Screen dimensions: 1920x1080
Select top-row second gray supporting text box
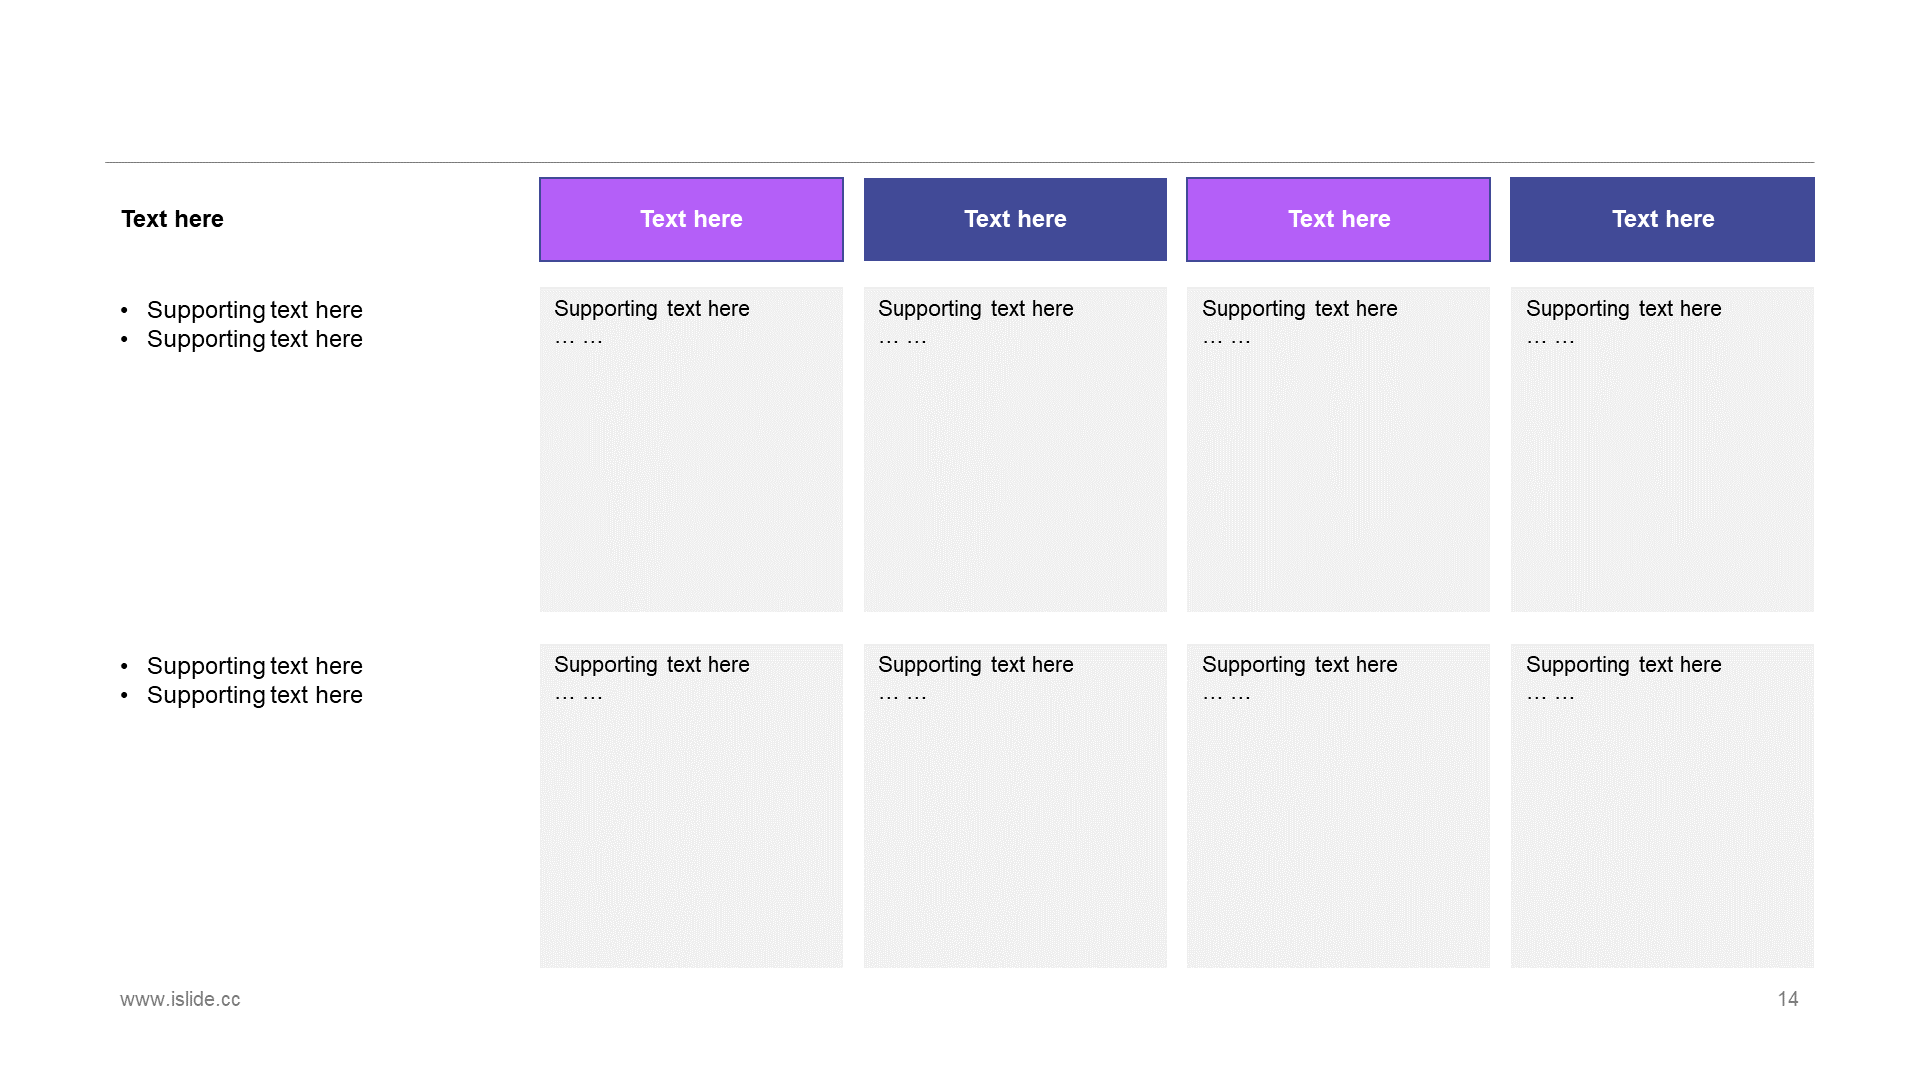(x=1015, y=449)
